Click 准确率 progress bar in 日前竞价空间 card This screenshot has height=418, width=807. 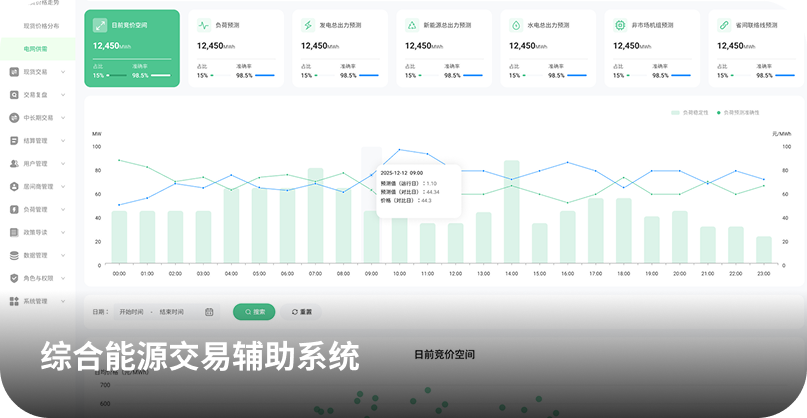[161, 76]
